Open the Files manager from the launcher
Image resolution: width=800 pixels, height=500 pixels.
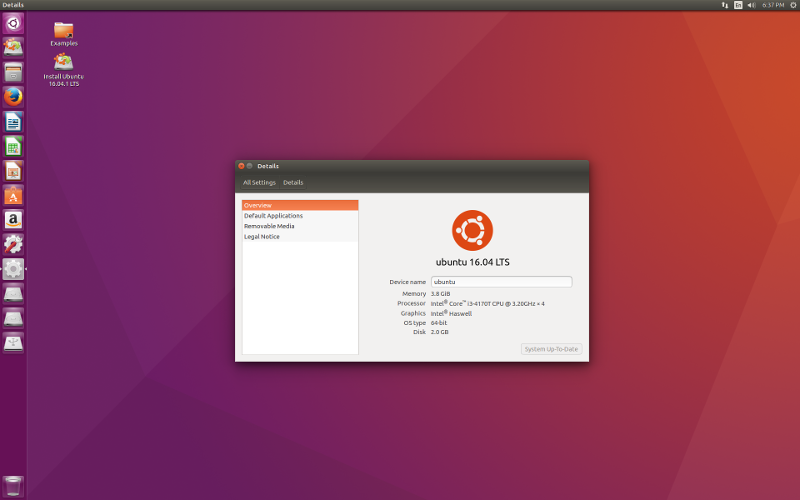pyautogui.click(x=13, y=72)
